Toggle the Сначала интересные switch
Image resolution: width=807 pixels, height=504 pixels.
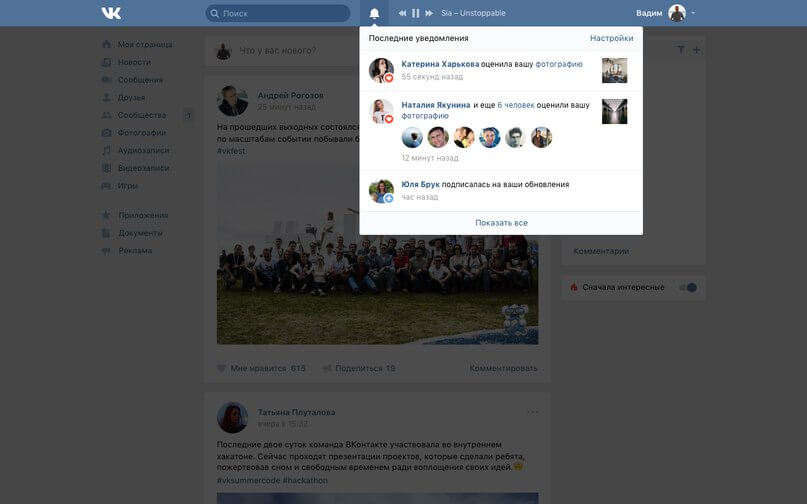[689, 288]
